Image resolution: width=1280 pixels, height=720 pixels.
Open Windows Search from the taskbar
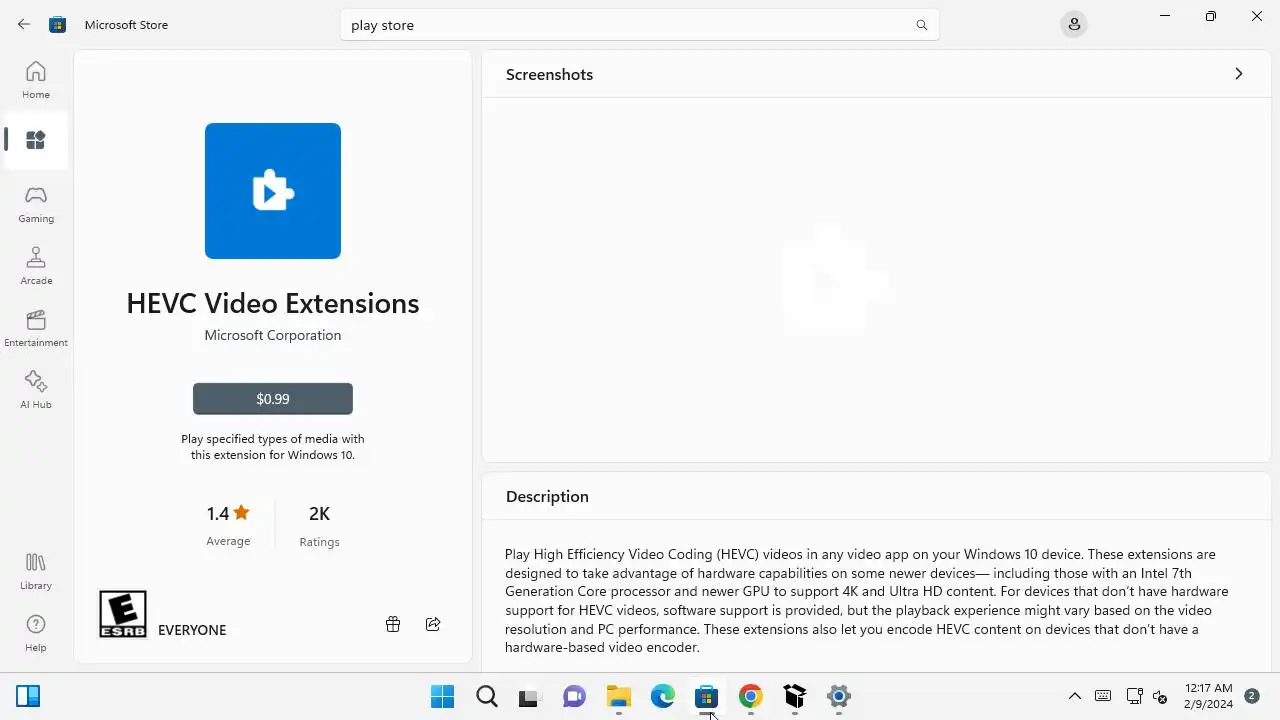487,696
